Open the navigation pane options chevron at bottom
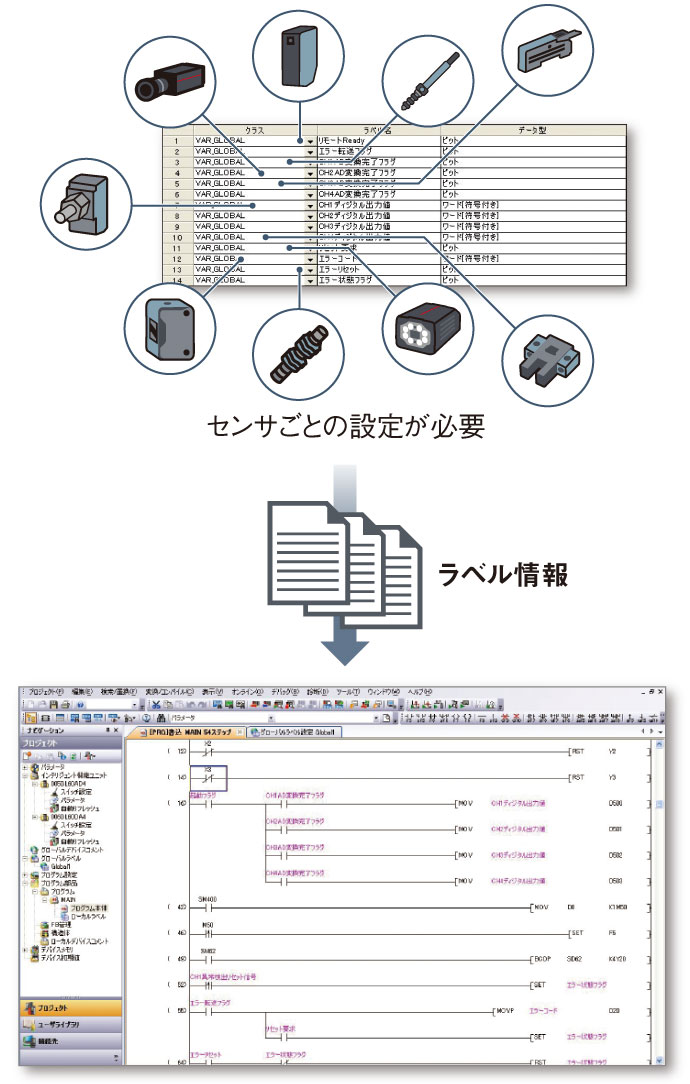The height and width of the screenshot is (1084, 690). pos(115,1058)
